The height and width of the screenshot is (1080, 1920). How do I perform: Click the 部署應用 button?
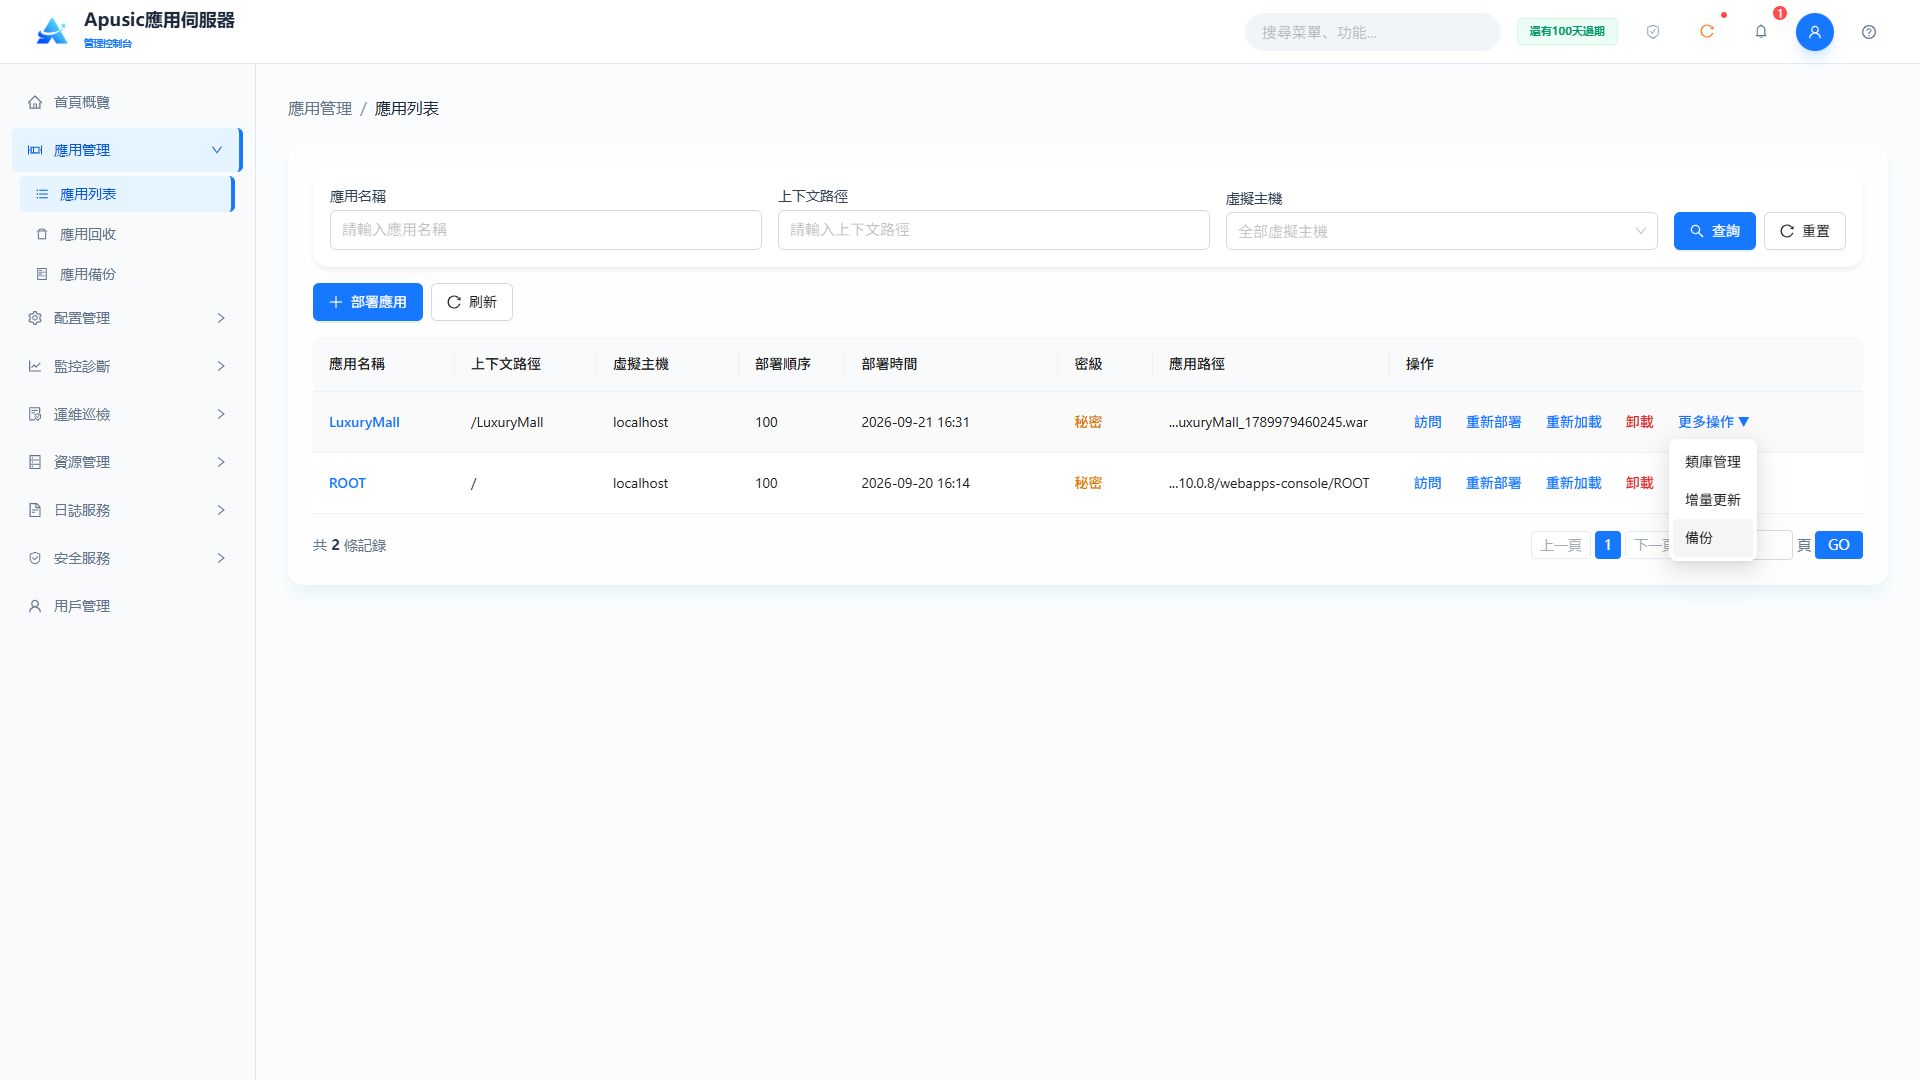[367, 302]
